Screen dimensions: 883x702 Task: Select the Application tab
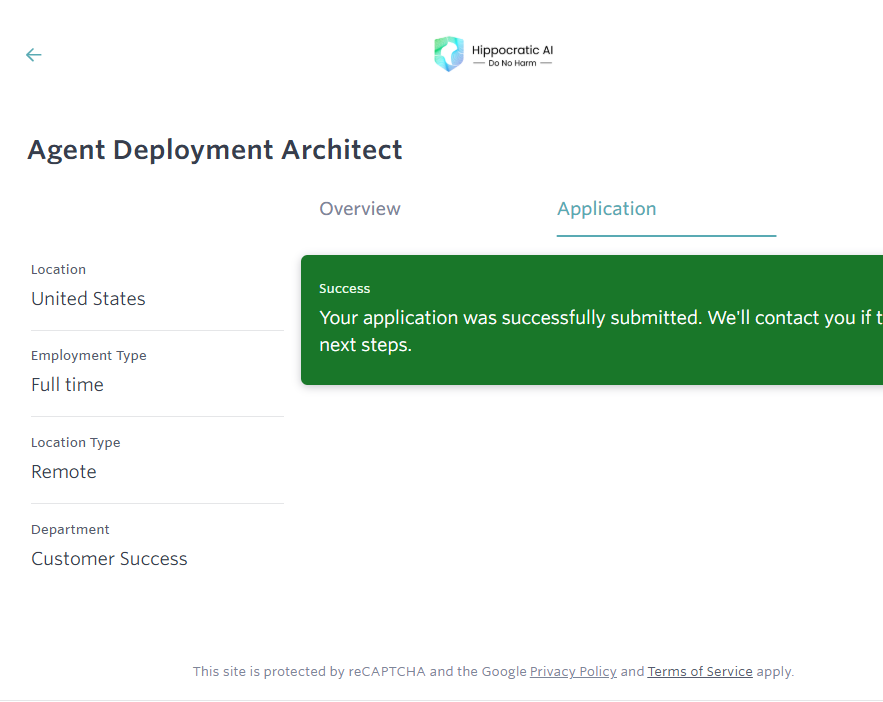607,209
